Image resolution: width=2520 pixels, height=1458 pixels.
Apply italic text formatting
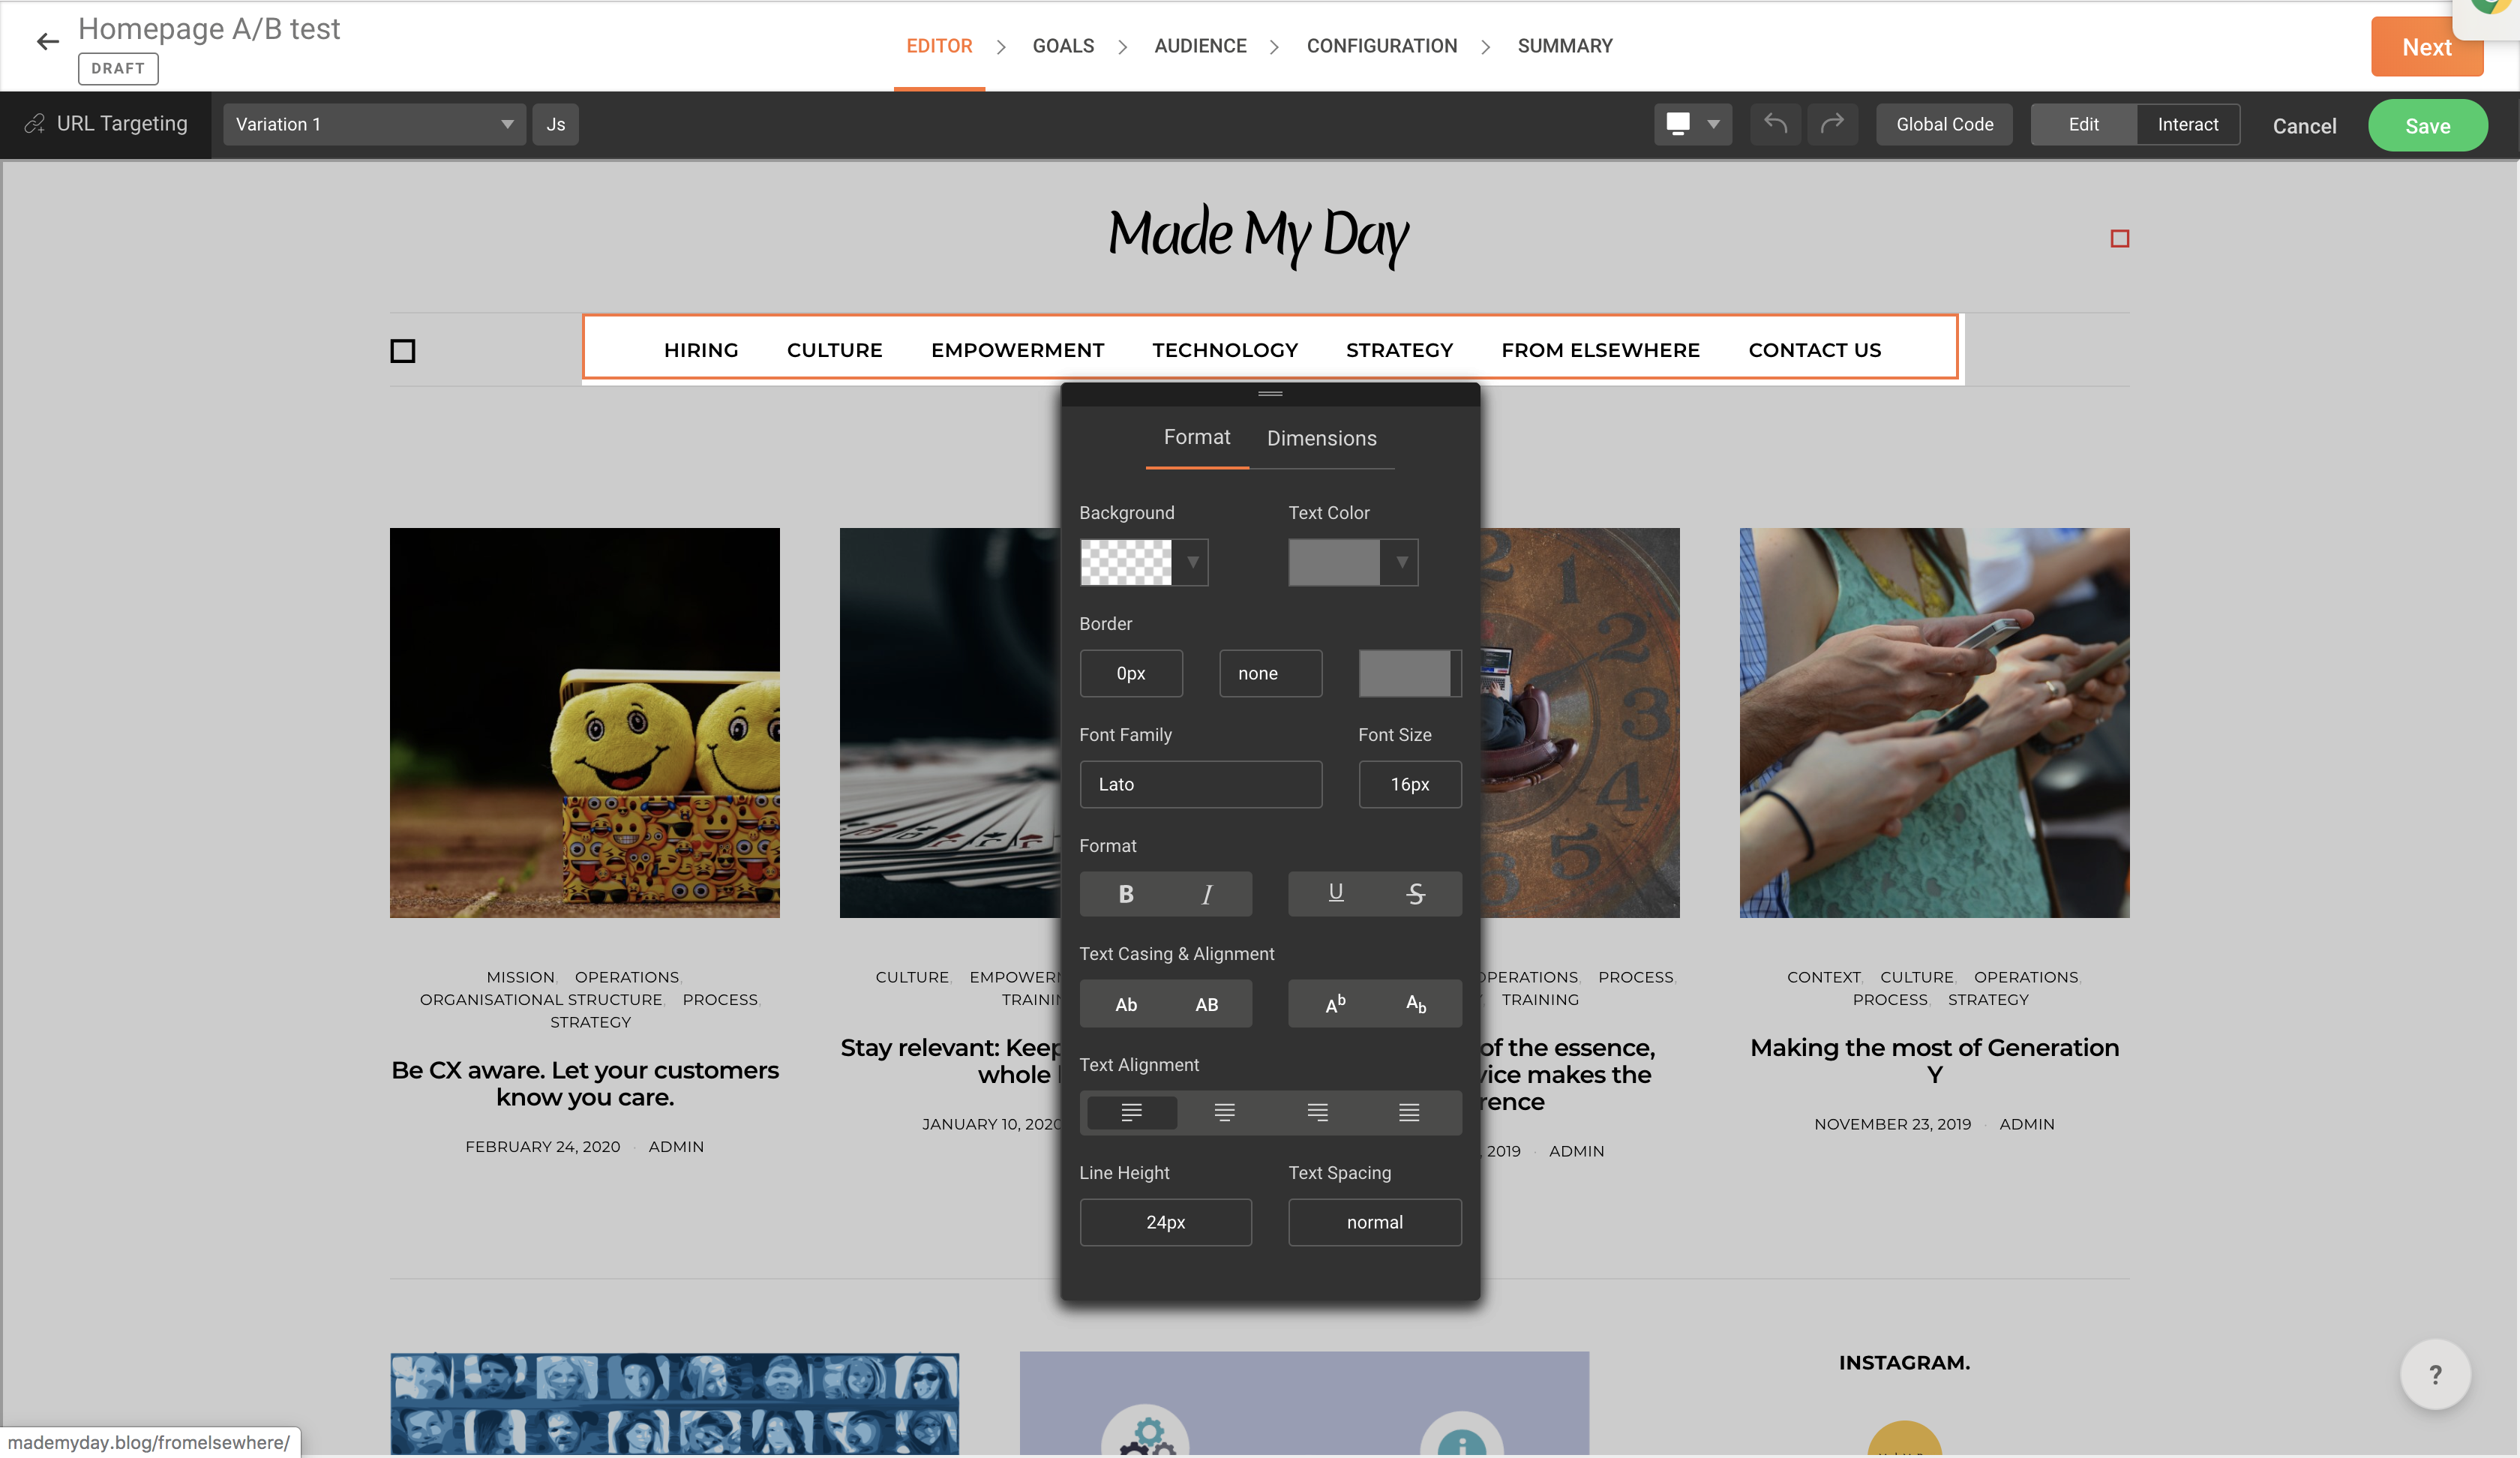tap(1206, 894)
